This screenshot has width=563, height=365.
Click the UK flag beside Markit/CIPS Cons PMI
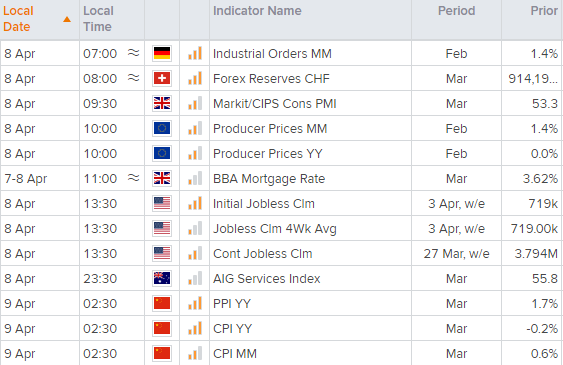click(x=162, y=103)
